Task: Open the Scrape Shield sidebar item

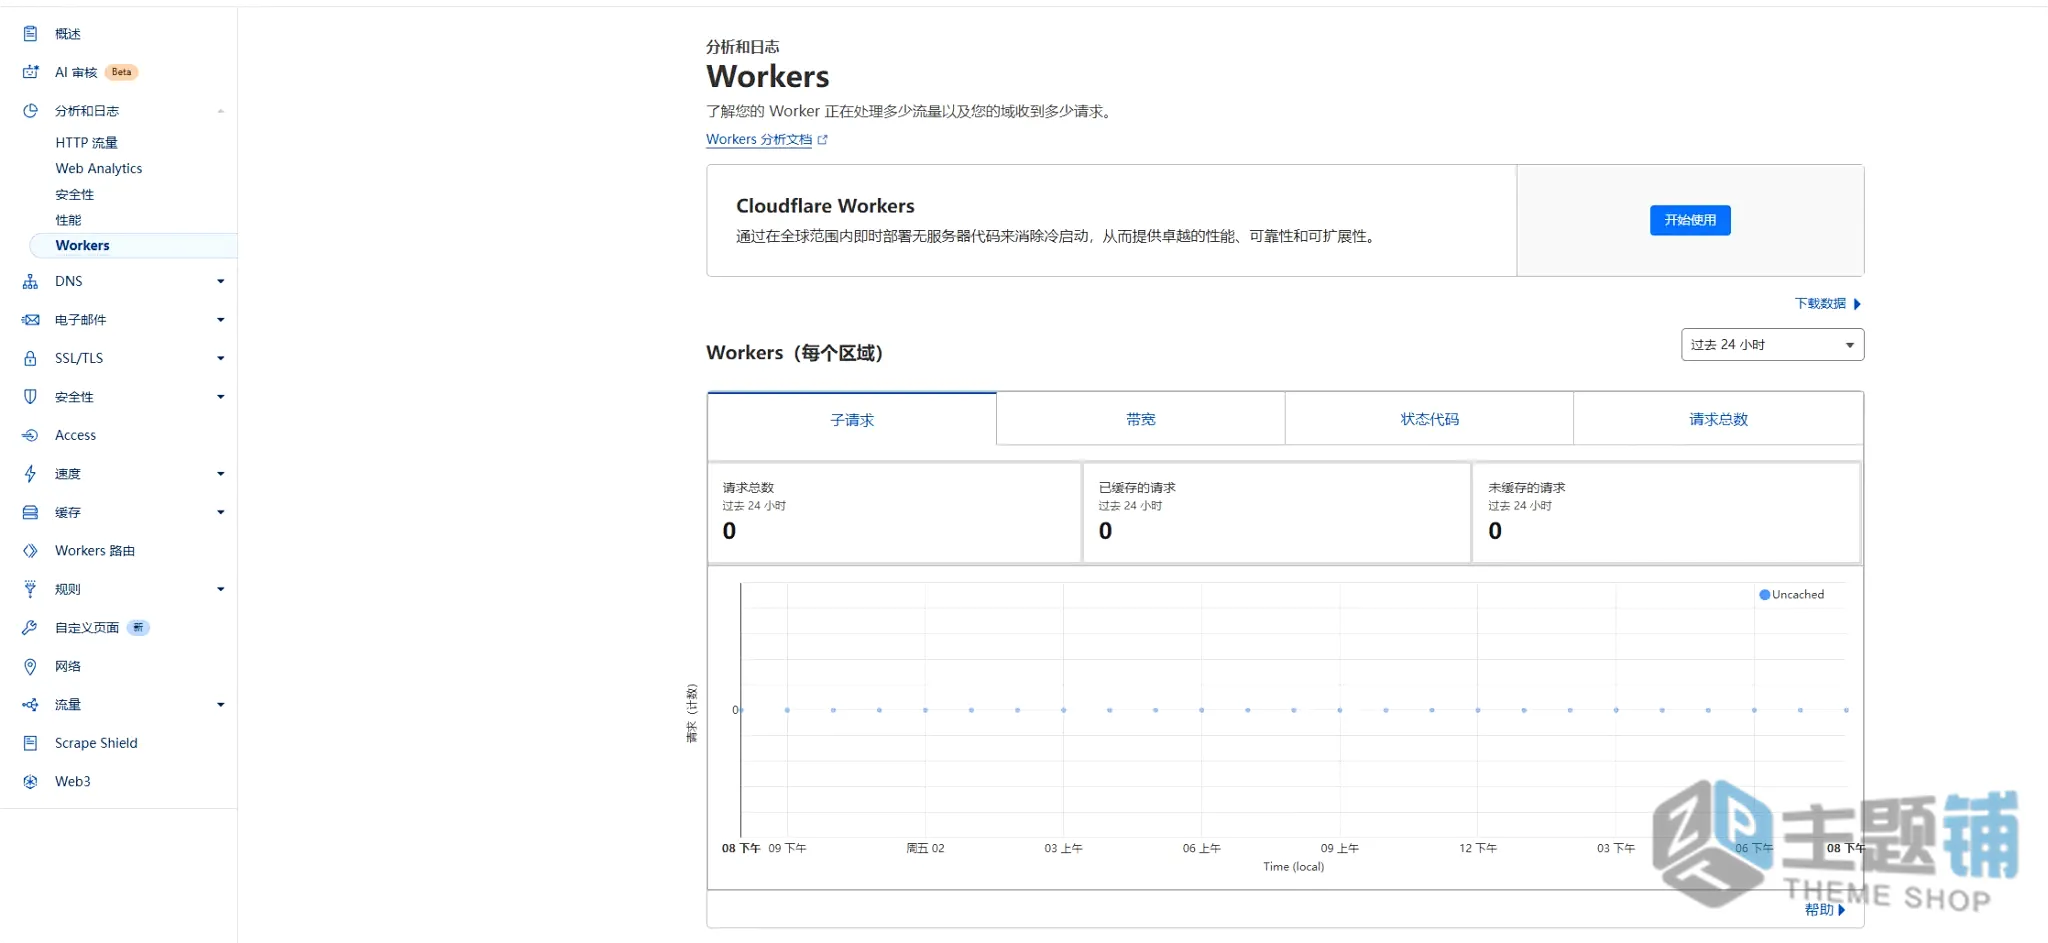Action: coord(96,743)
